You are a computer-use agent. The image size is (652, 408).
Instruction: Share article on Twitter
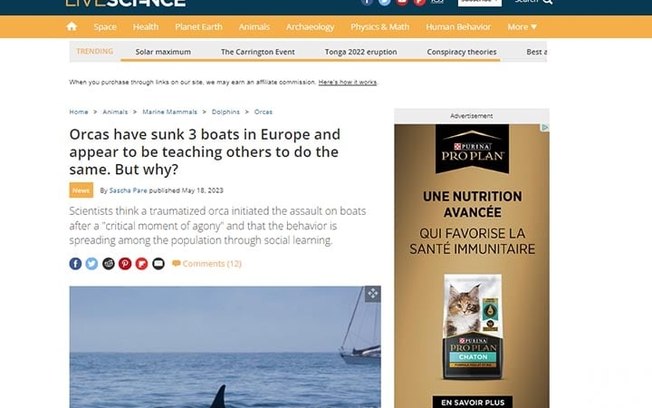click(92, 264)
